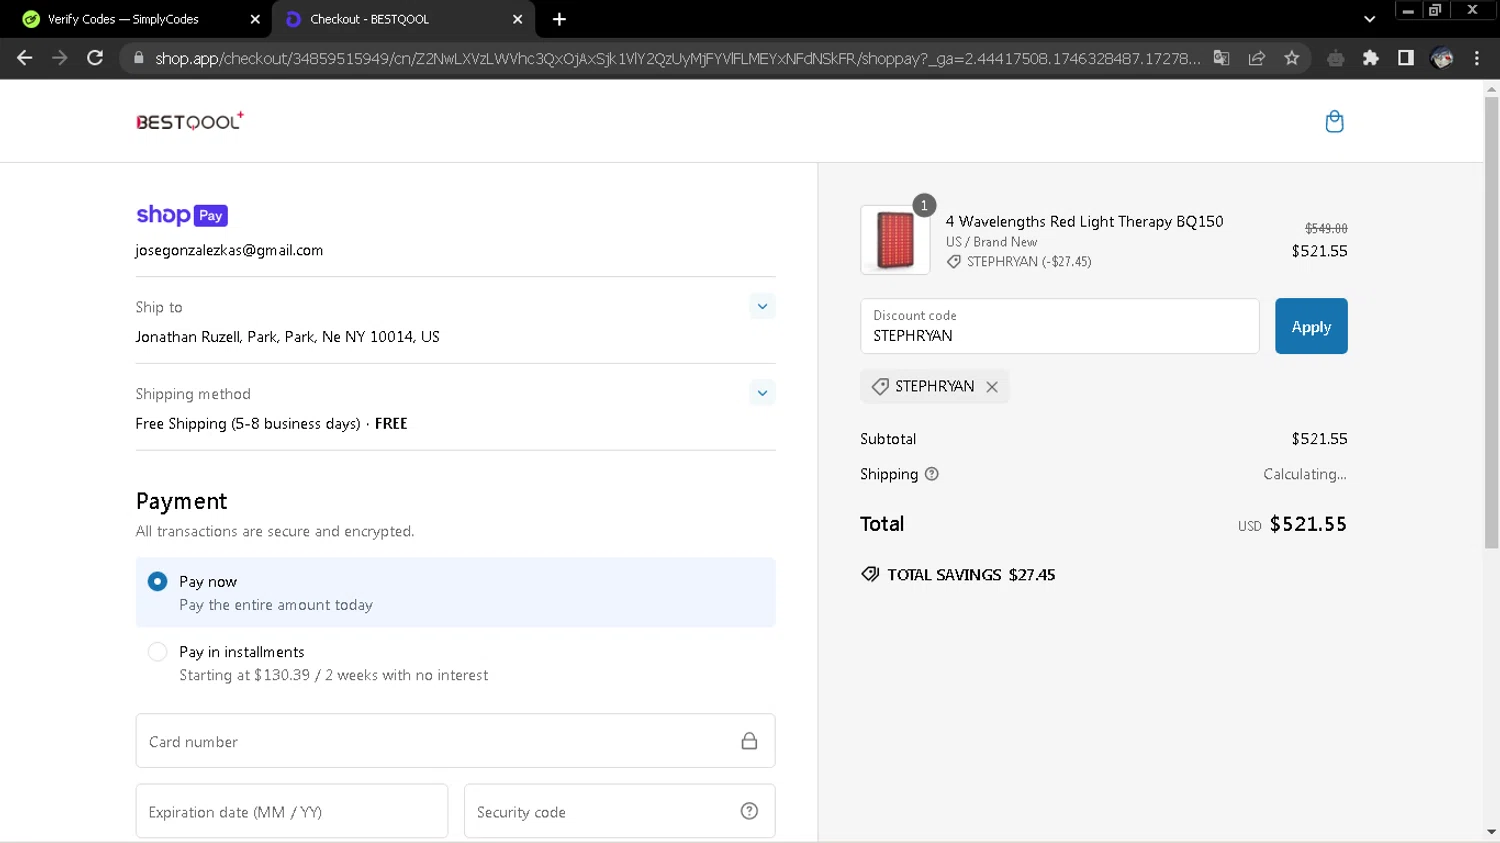This screenshot has width=1500, height=843.
Task: Click the Red Light Therapy product thumbnail
Action: pos(895,240)
